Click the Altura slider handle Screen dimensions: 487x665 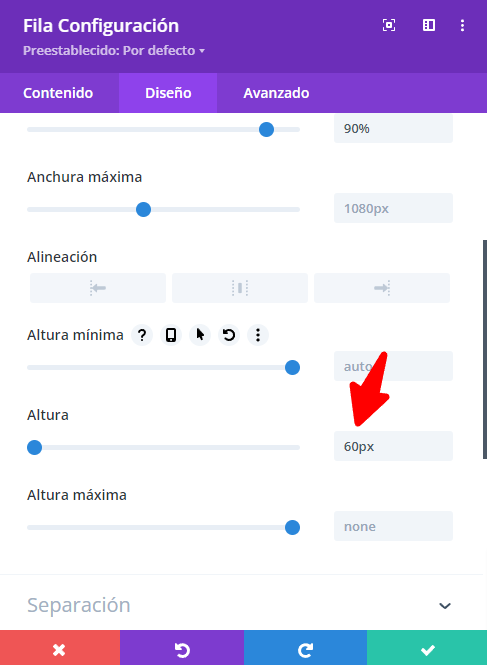tap(34, 447)
